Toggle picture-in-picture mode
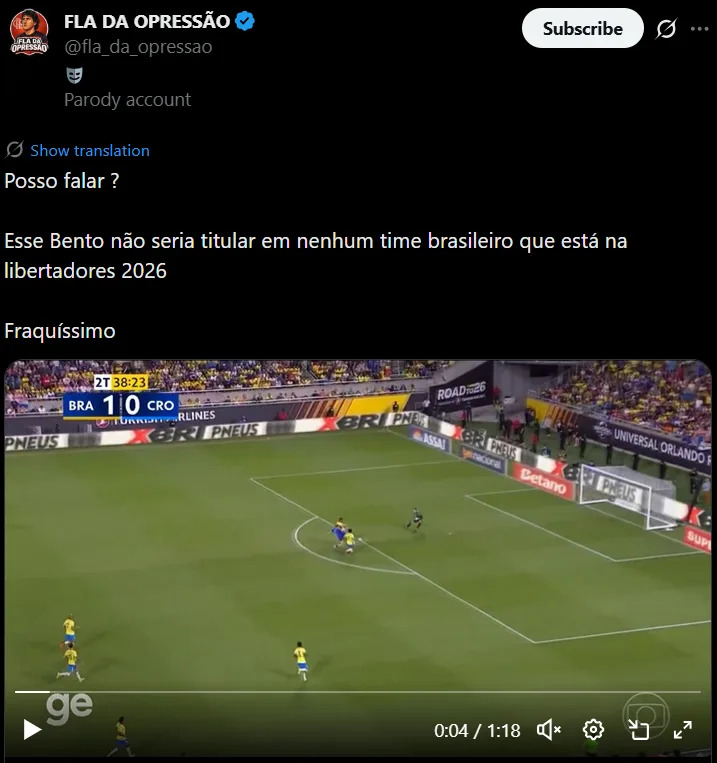Screen dimensions: 717x763 (638, 730)
